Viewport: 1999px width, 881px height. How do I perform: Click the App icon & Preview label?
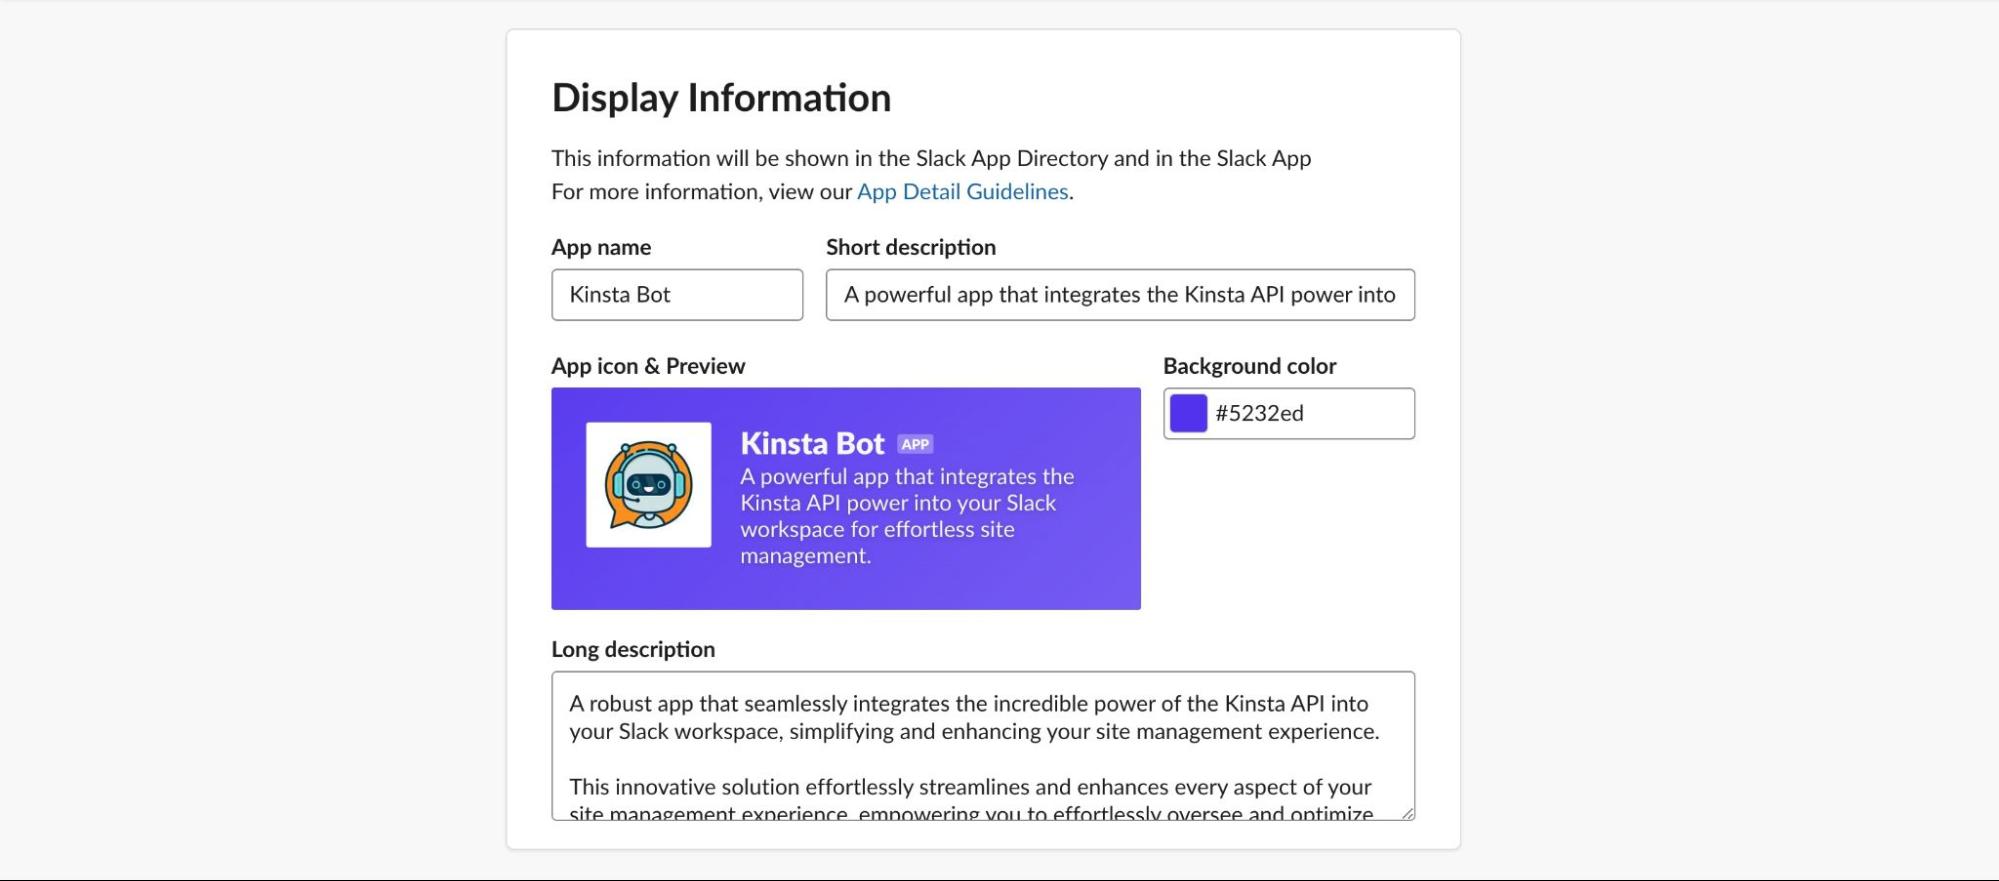click(x=648, y=366)
